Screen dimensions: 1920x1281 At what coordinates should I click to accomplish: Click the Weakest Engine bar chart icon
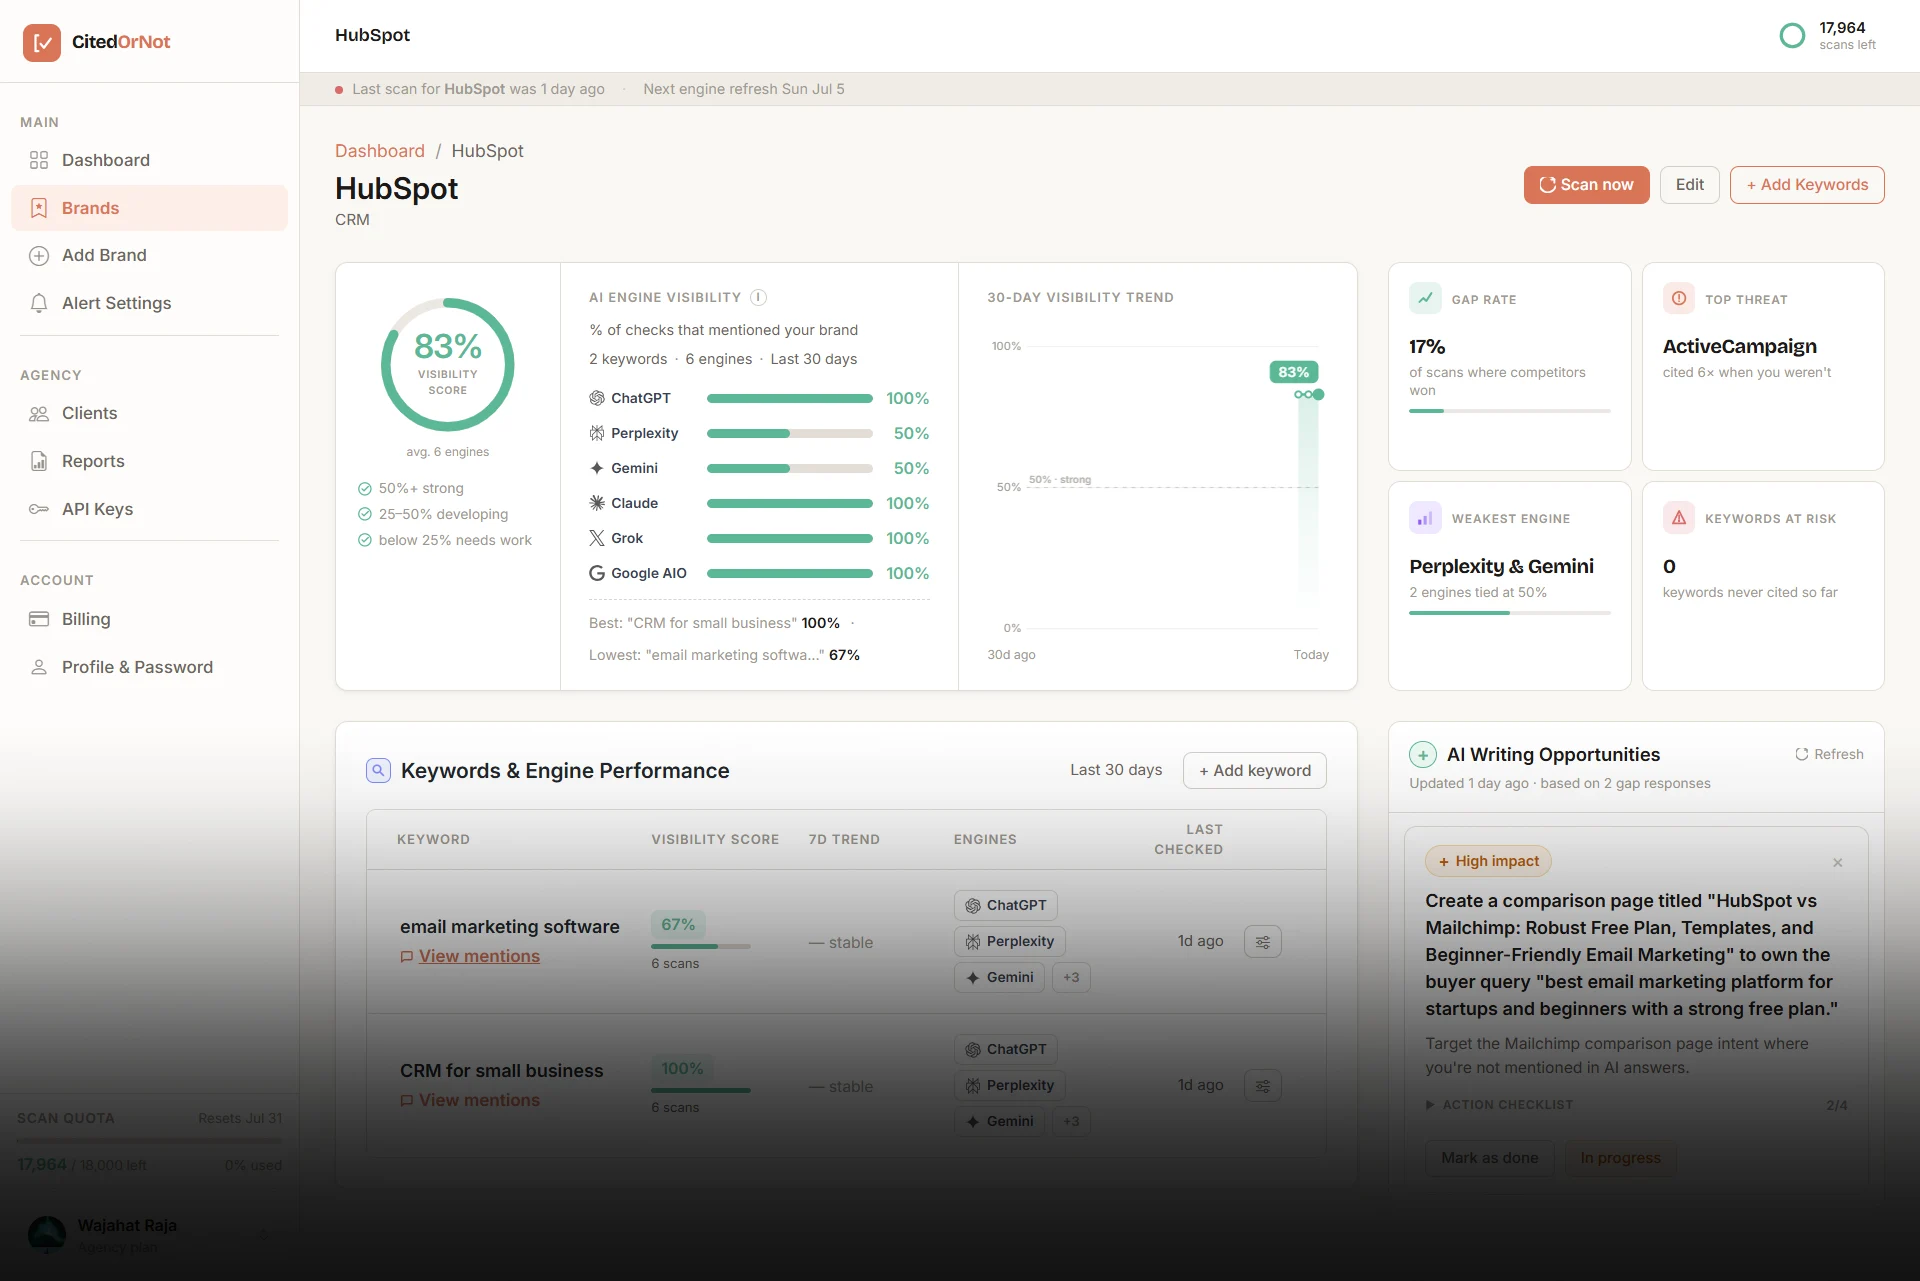click(x=1425, y=518)
